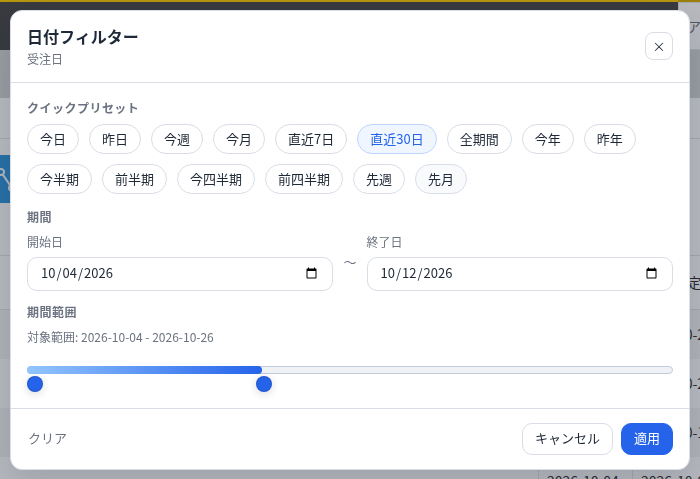700x479 pixels.
Task: Choose the 今月 quick preset
Action: coord(239,139)
